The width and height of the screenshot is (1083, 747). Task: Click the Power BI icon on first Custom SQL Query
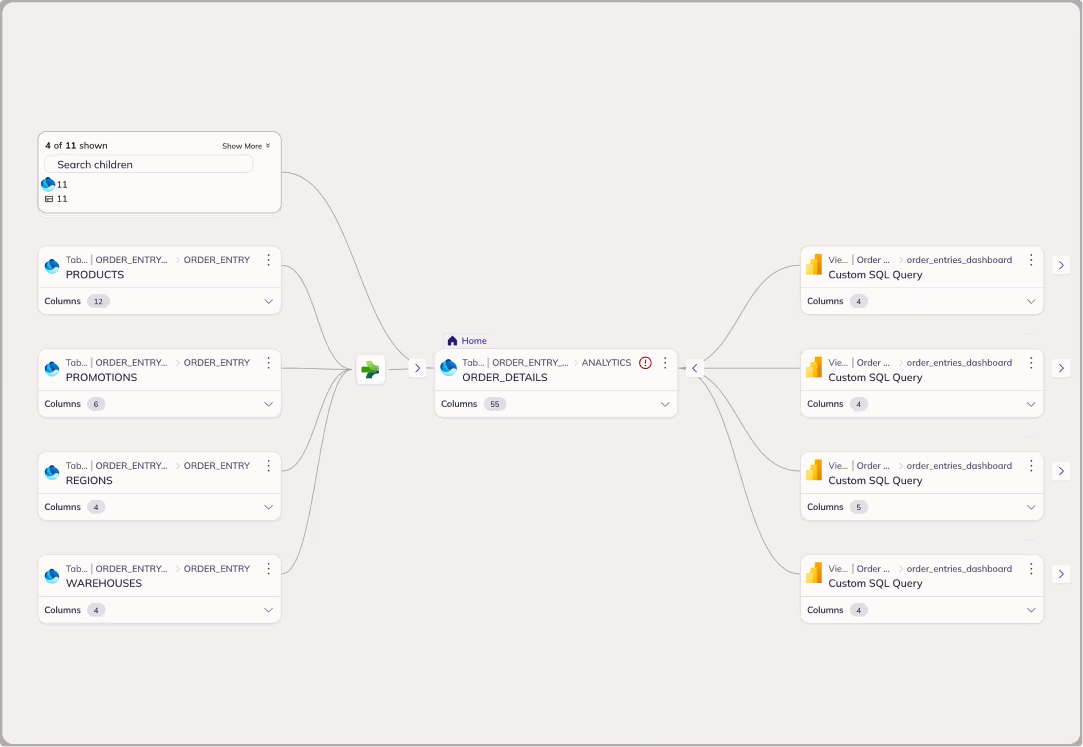(x=814, y=266)
